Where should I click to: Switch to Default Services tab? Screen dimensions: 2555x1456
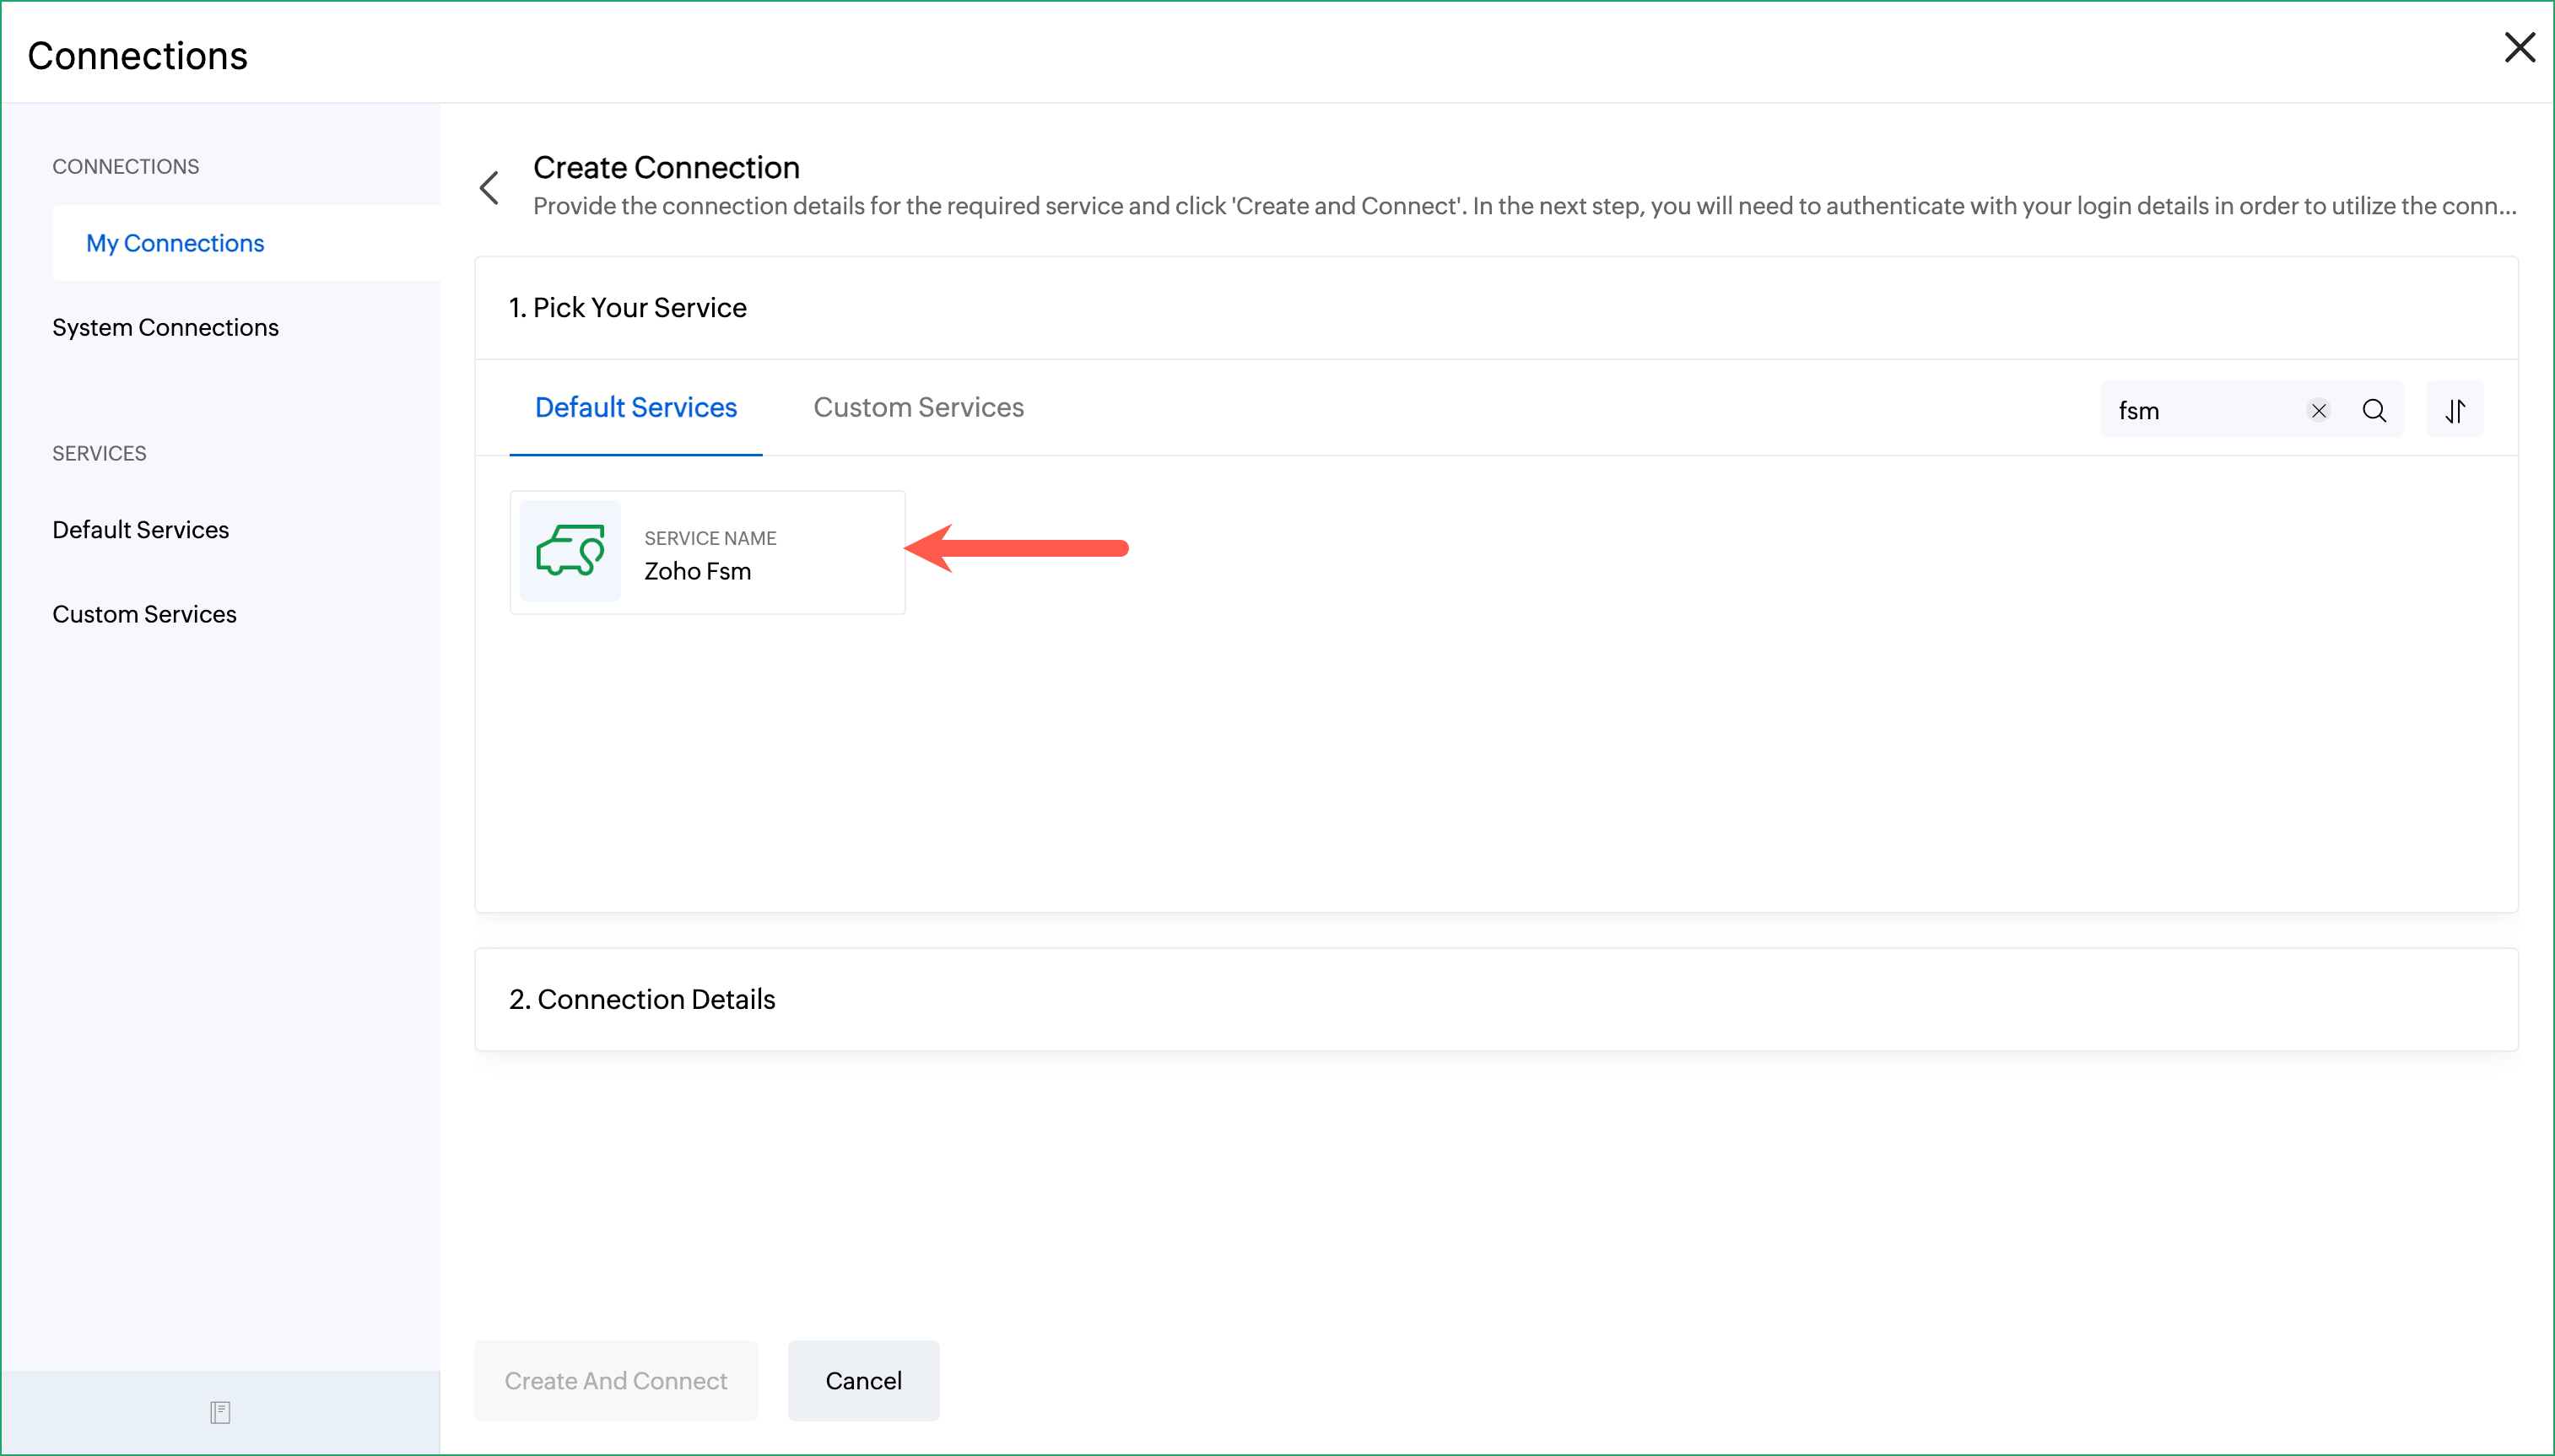point(635,407)
